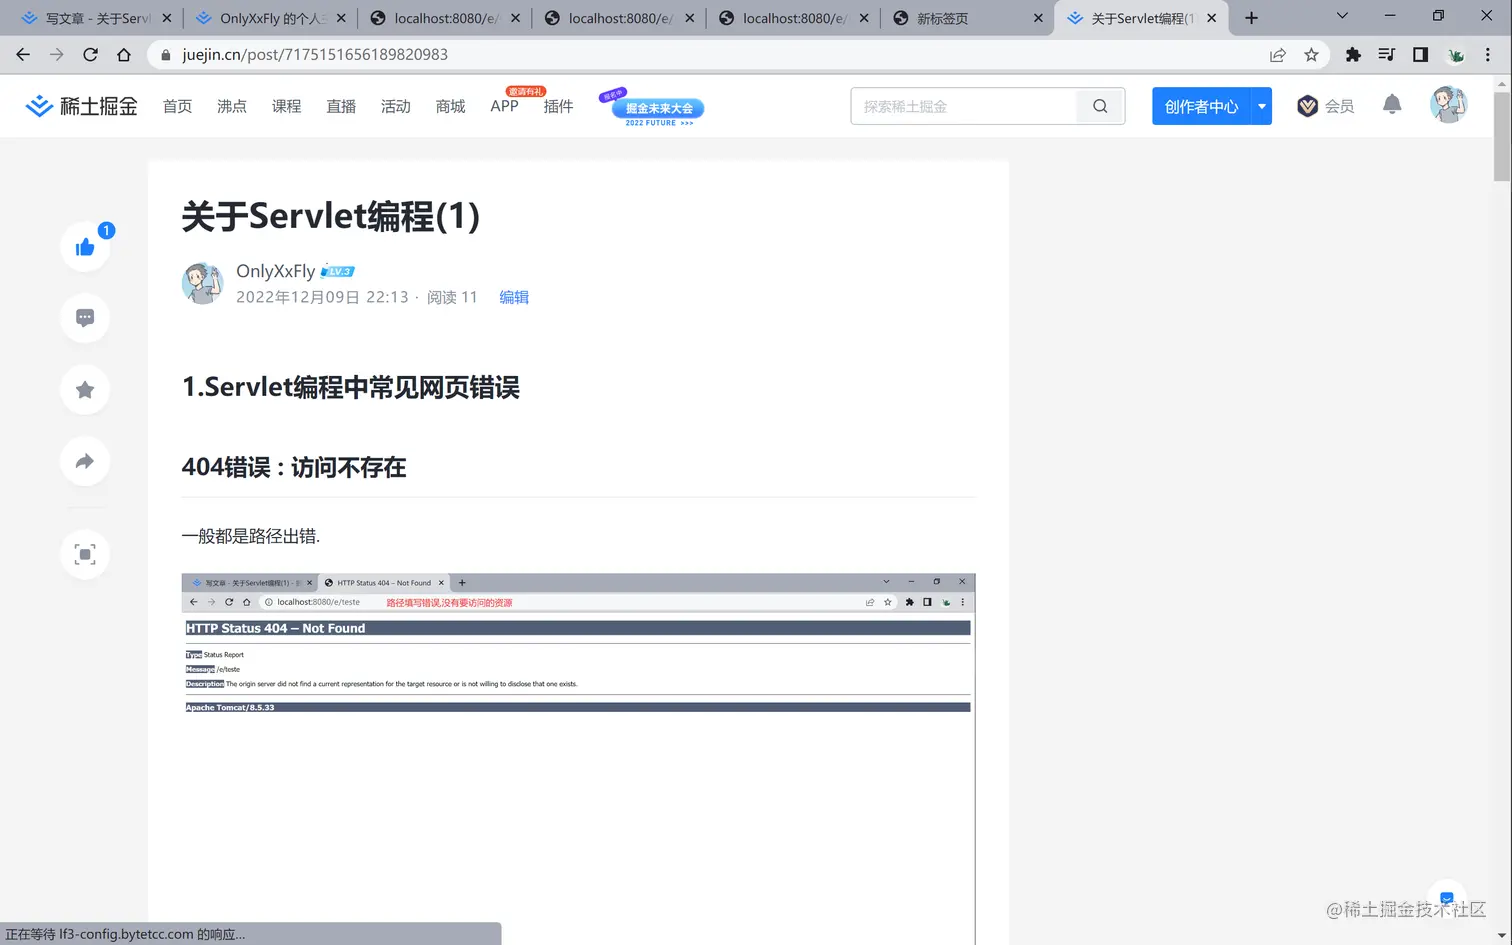Open the 会员 membership link
1512x945 pixels.
click(1326, 106)
